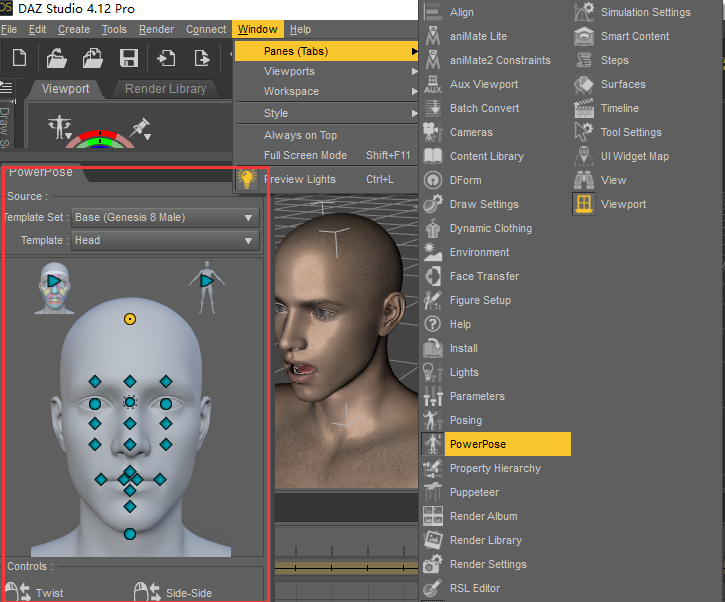725x602 pixels.
Task: Click the Render Settings camera icon
Action: tap(433, 564)
